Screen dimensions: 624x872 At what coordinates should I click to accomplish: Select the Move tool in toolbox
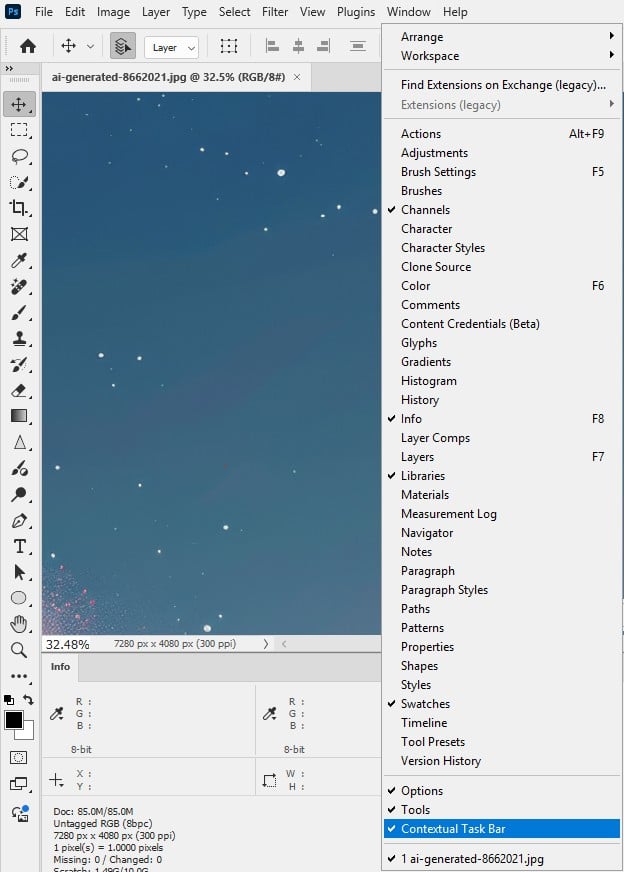point(19,104)
